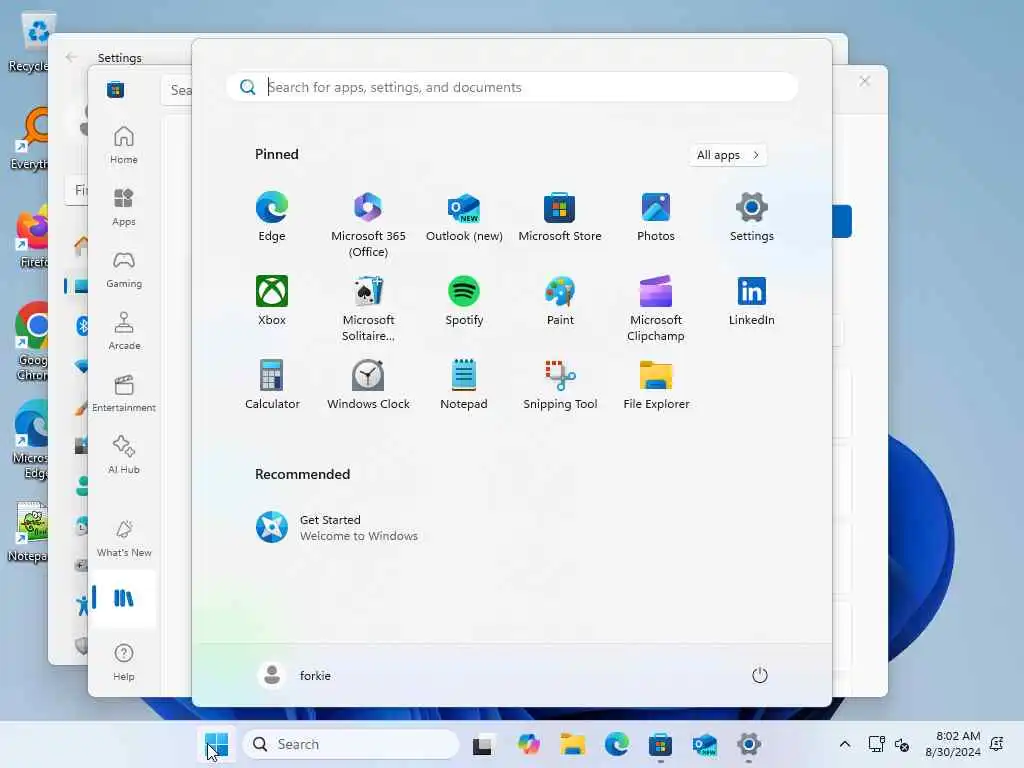The image size is (1024, 768).
Task: Open the network icon in system tray
Action: [x=876, y=744]
